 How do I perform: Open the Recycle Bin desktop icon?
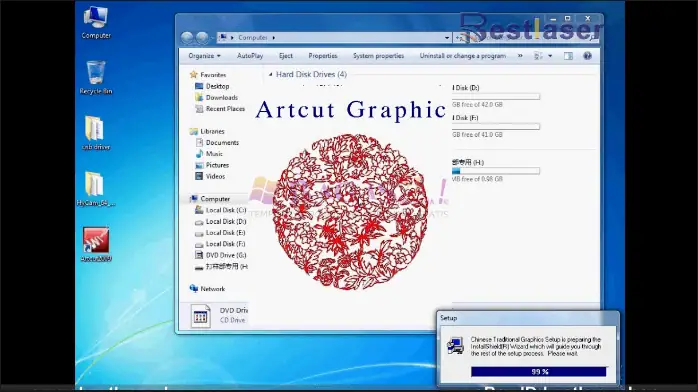[x=96, y=77]
